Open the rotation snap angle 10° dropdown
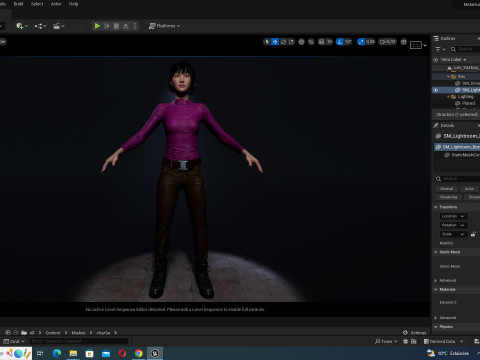This screenshot has height=360, width=480. pyautogui.click(x=348, y=42)
